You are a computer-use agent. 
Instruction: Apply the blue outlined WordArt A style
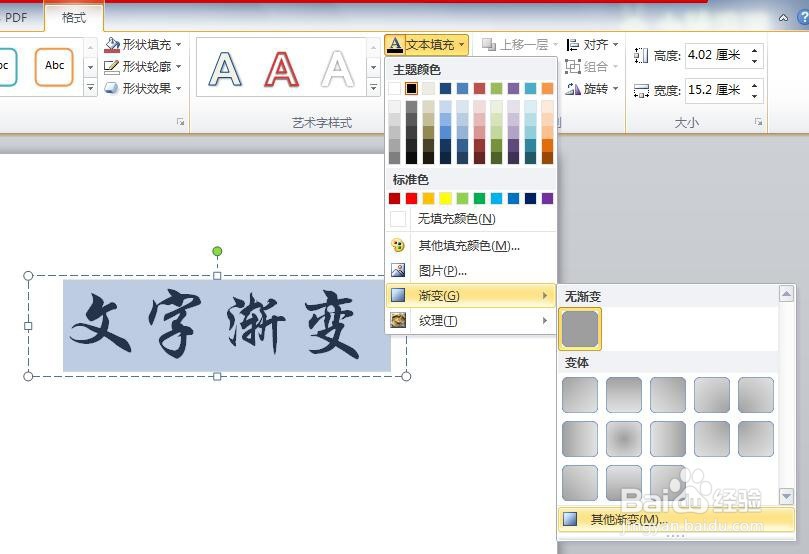[225, 68]
